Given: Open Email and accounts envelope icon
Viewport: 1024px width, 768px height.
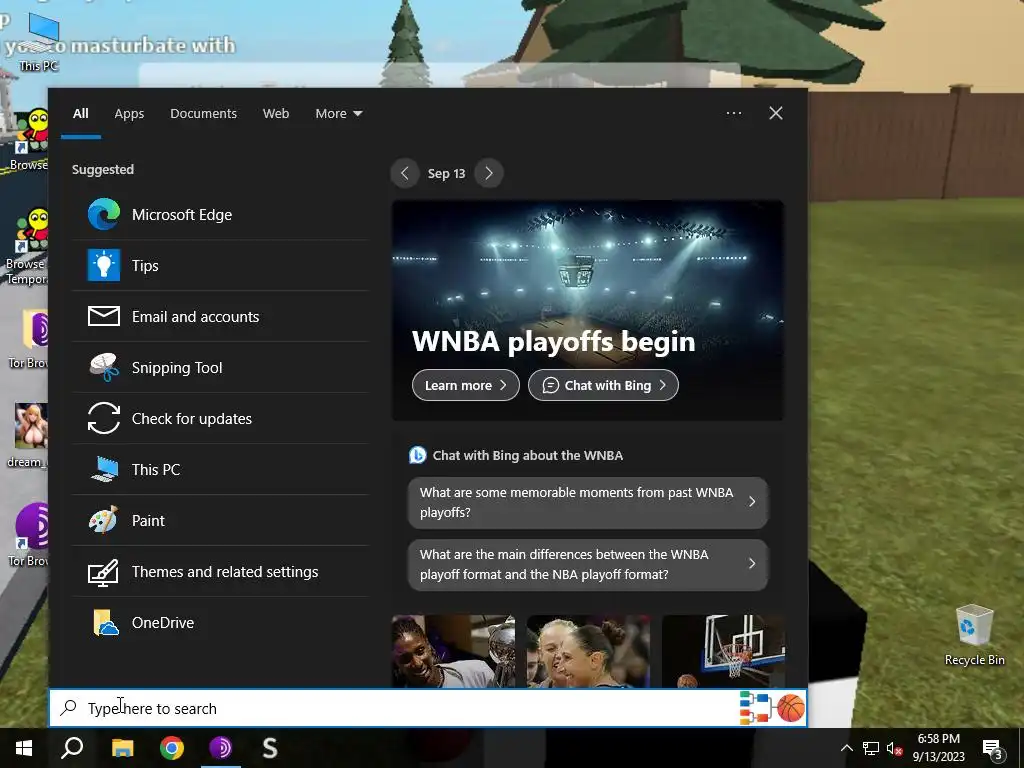Looking at the screenshot, I should (x=104, y=317).
